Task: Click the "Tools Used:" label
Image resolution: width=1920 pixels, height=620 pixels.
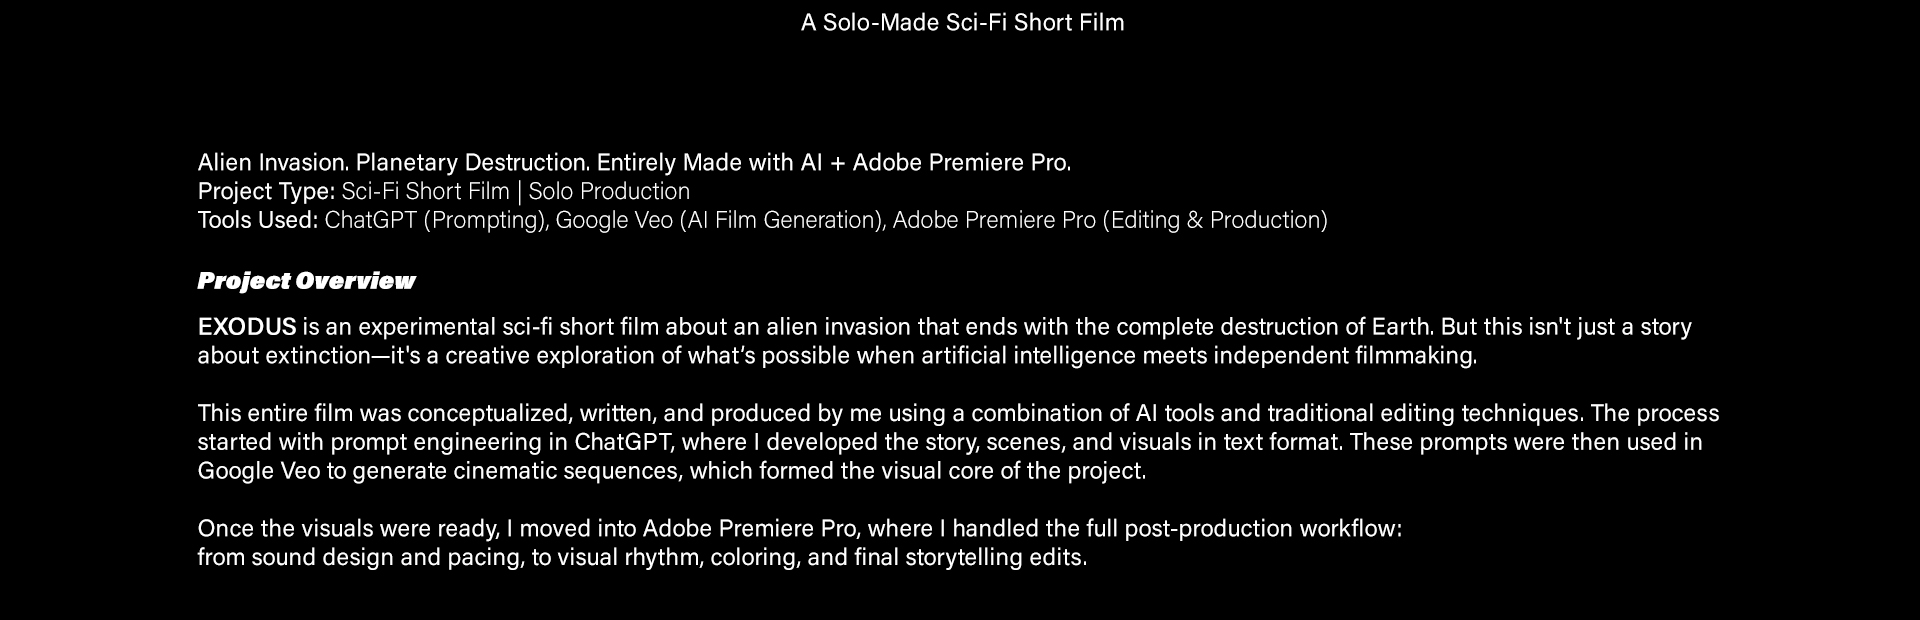Action: point(258,220)
